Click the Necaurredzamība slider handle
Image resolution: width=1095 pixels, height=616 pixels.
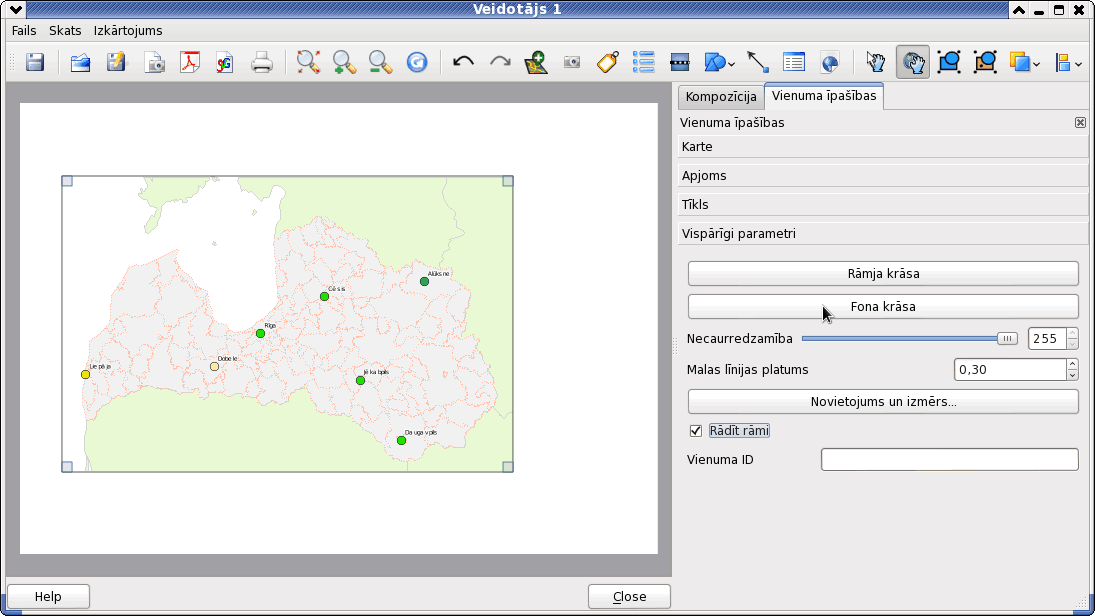pyautogui.click(x=1007, y=339)
